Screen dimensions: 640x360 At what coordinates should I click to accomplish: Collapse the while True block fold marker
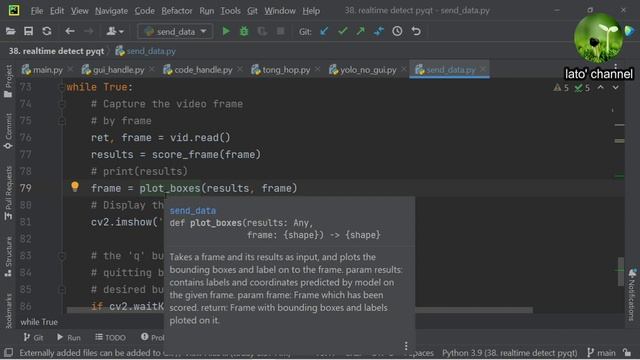(62, 87)
